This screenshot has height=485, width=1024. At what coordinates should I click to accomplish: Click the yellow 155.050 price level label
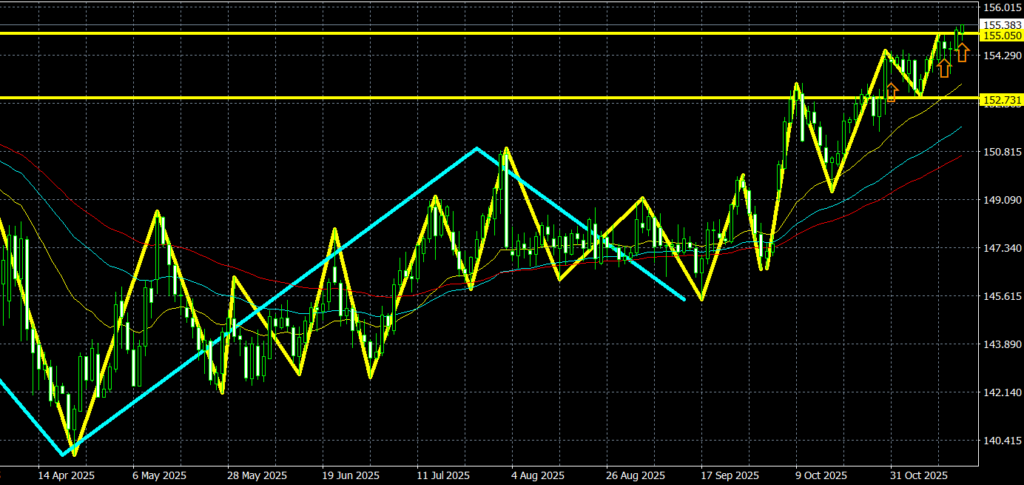1002,35
